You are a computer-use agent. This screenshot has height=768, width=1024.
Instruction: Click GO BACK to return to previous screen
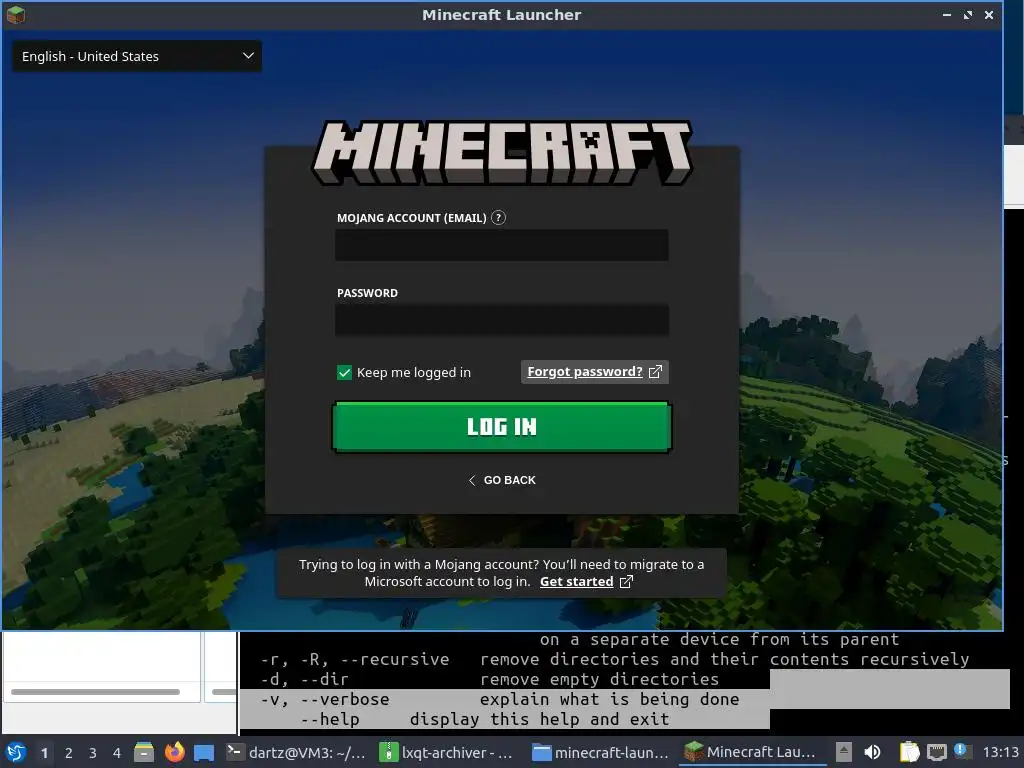pos(502,480)
